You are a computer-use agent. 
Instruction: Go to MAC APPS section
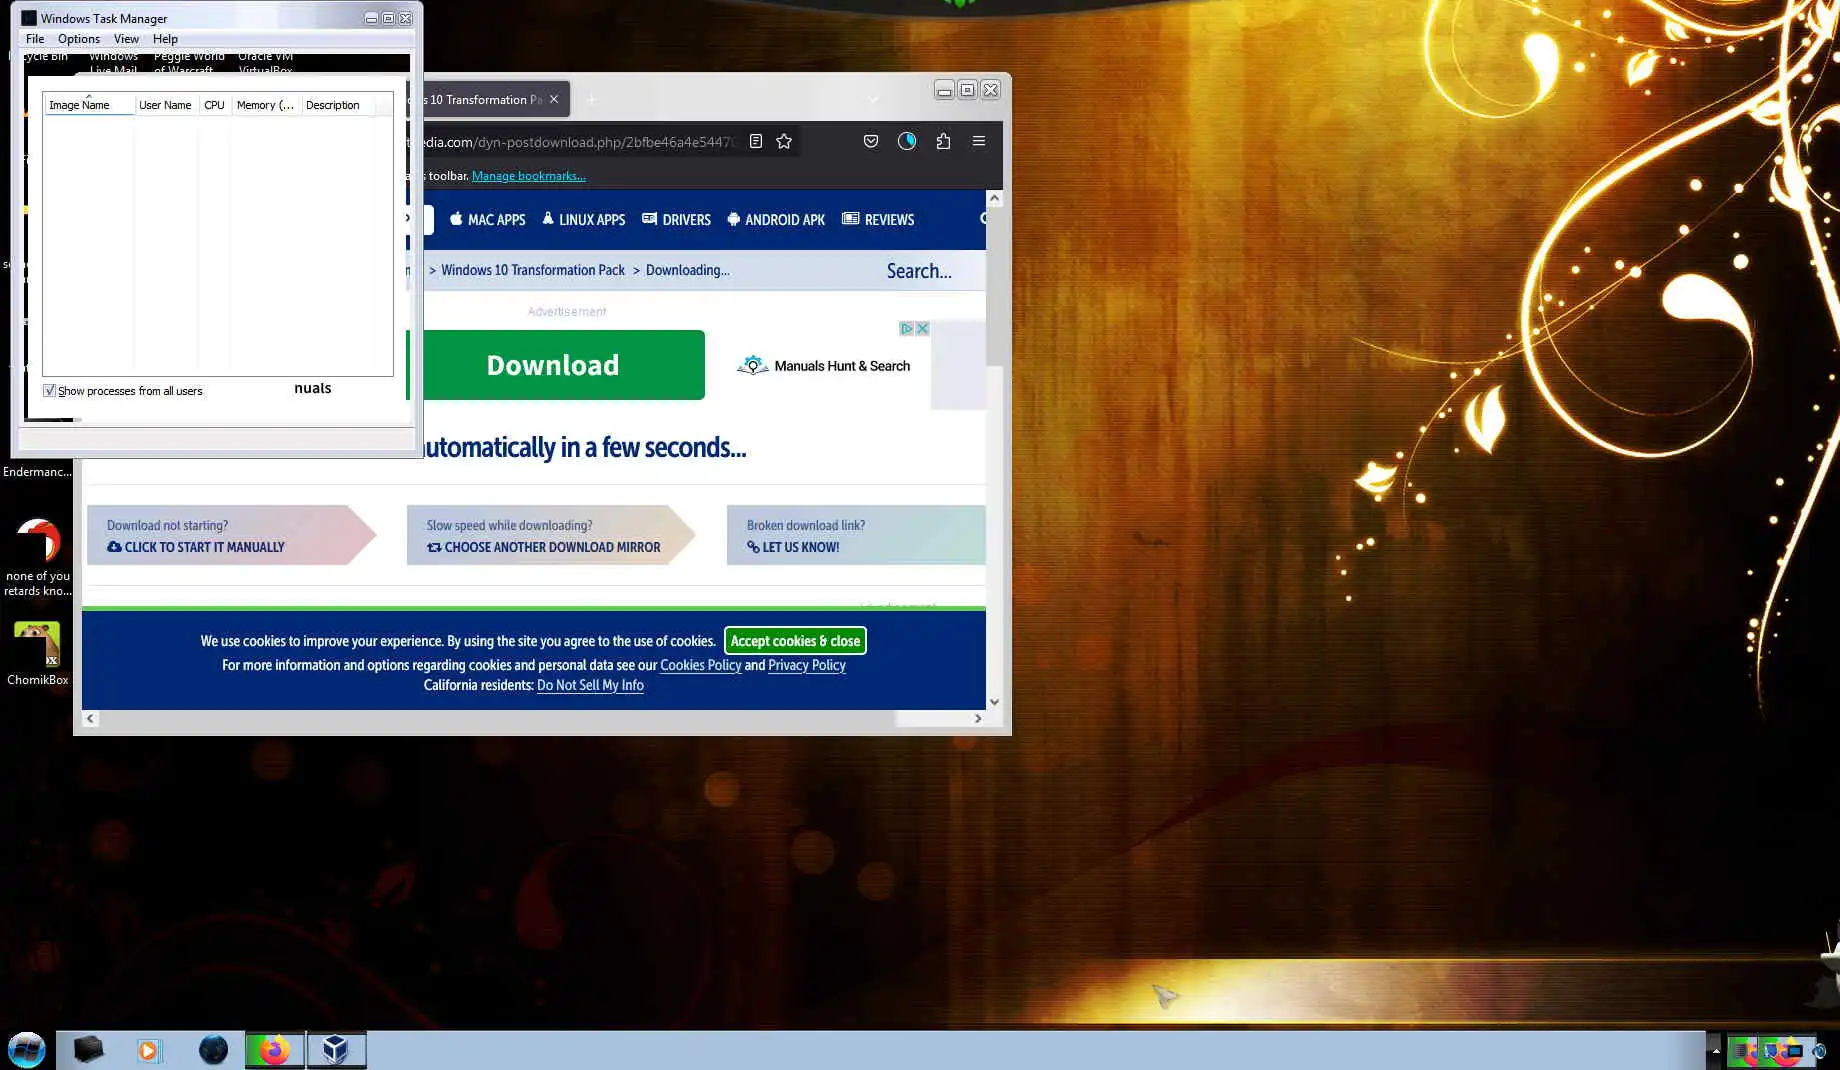click(488, 220)
